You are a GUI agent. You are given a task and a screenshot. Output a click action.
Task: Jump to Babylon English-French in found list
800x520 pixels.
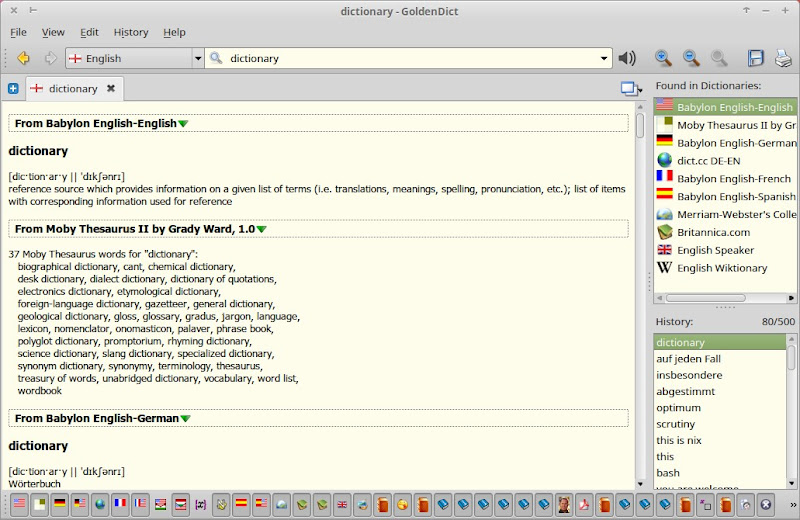pos(725,179)
